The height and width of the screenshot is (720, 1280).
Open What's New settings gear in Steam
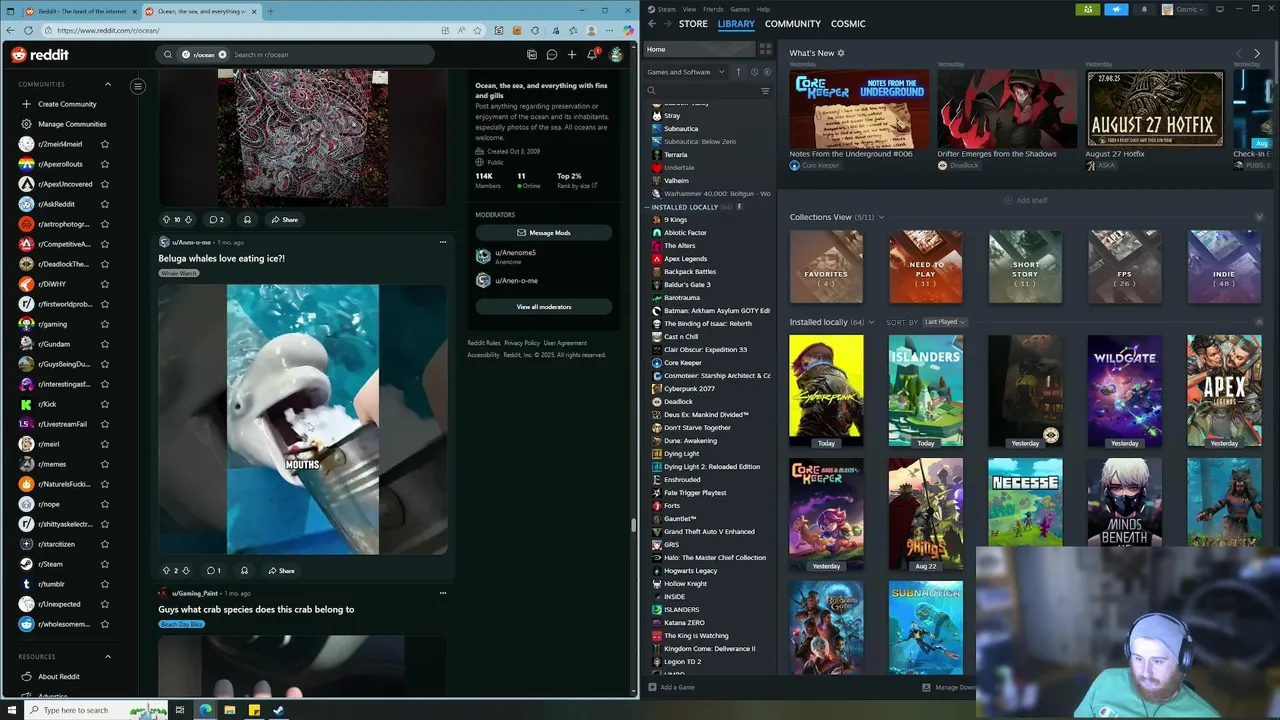click(x=841, y=53)
